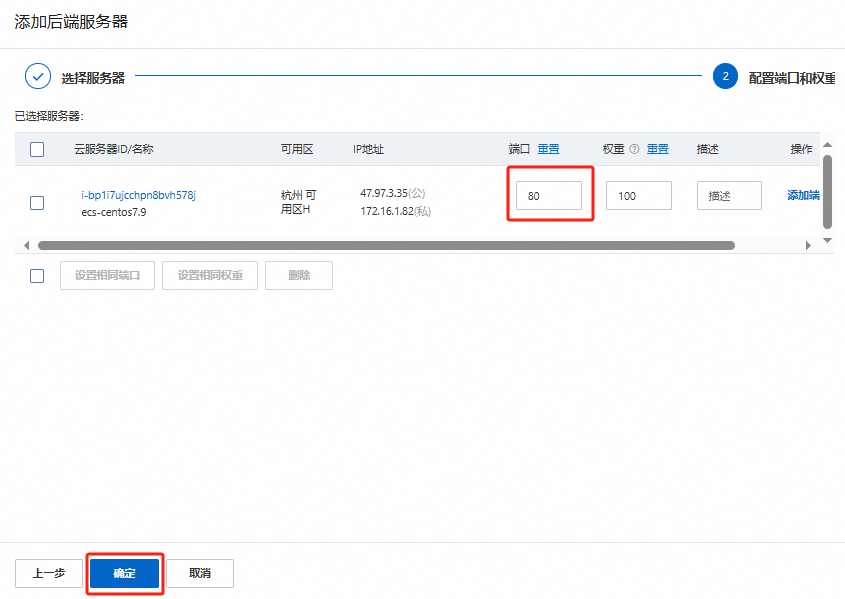
Task: Click the vertical scrollbar down arrow
Action: (x=828, y=240)
